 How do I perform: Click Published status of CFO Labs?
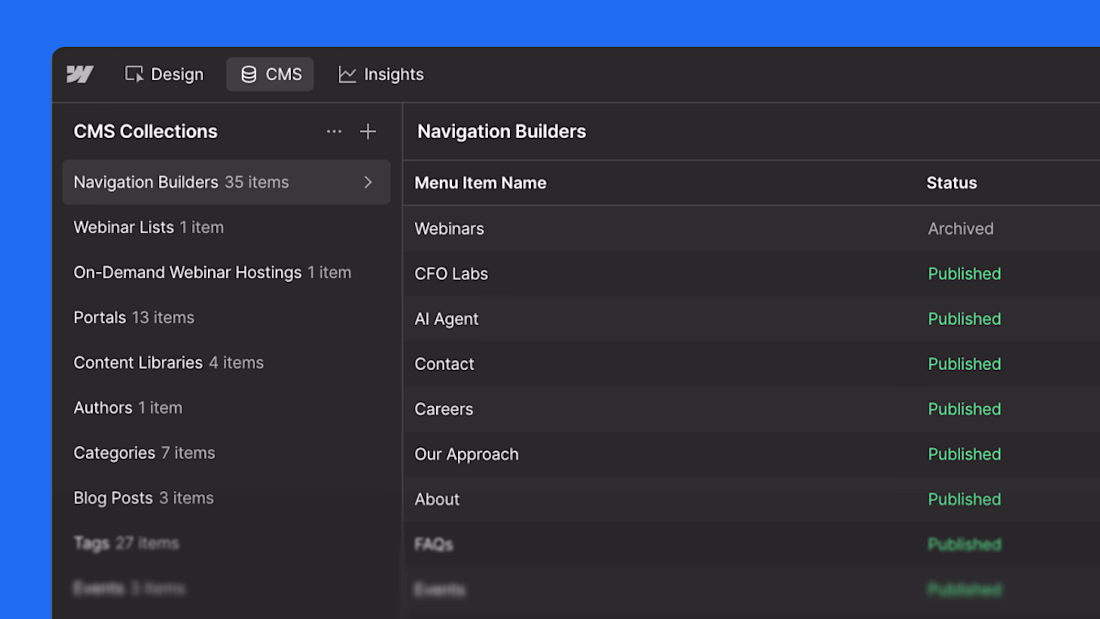point(964,274)
